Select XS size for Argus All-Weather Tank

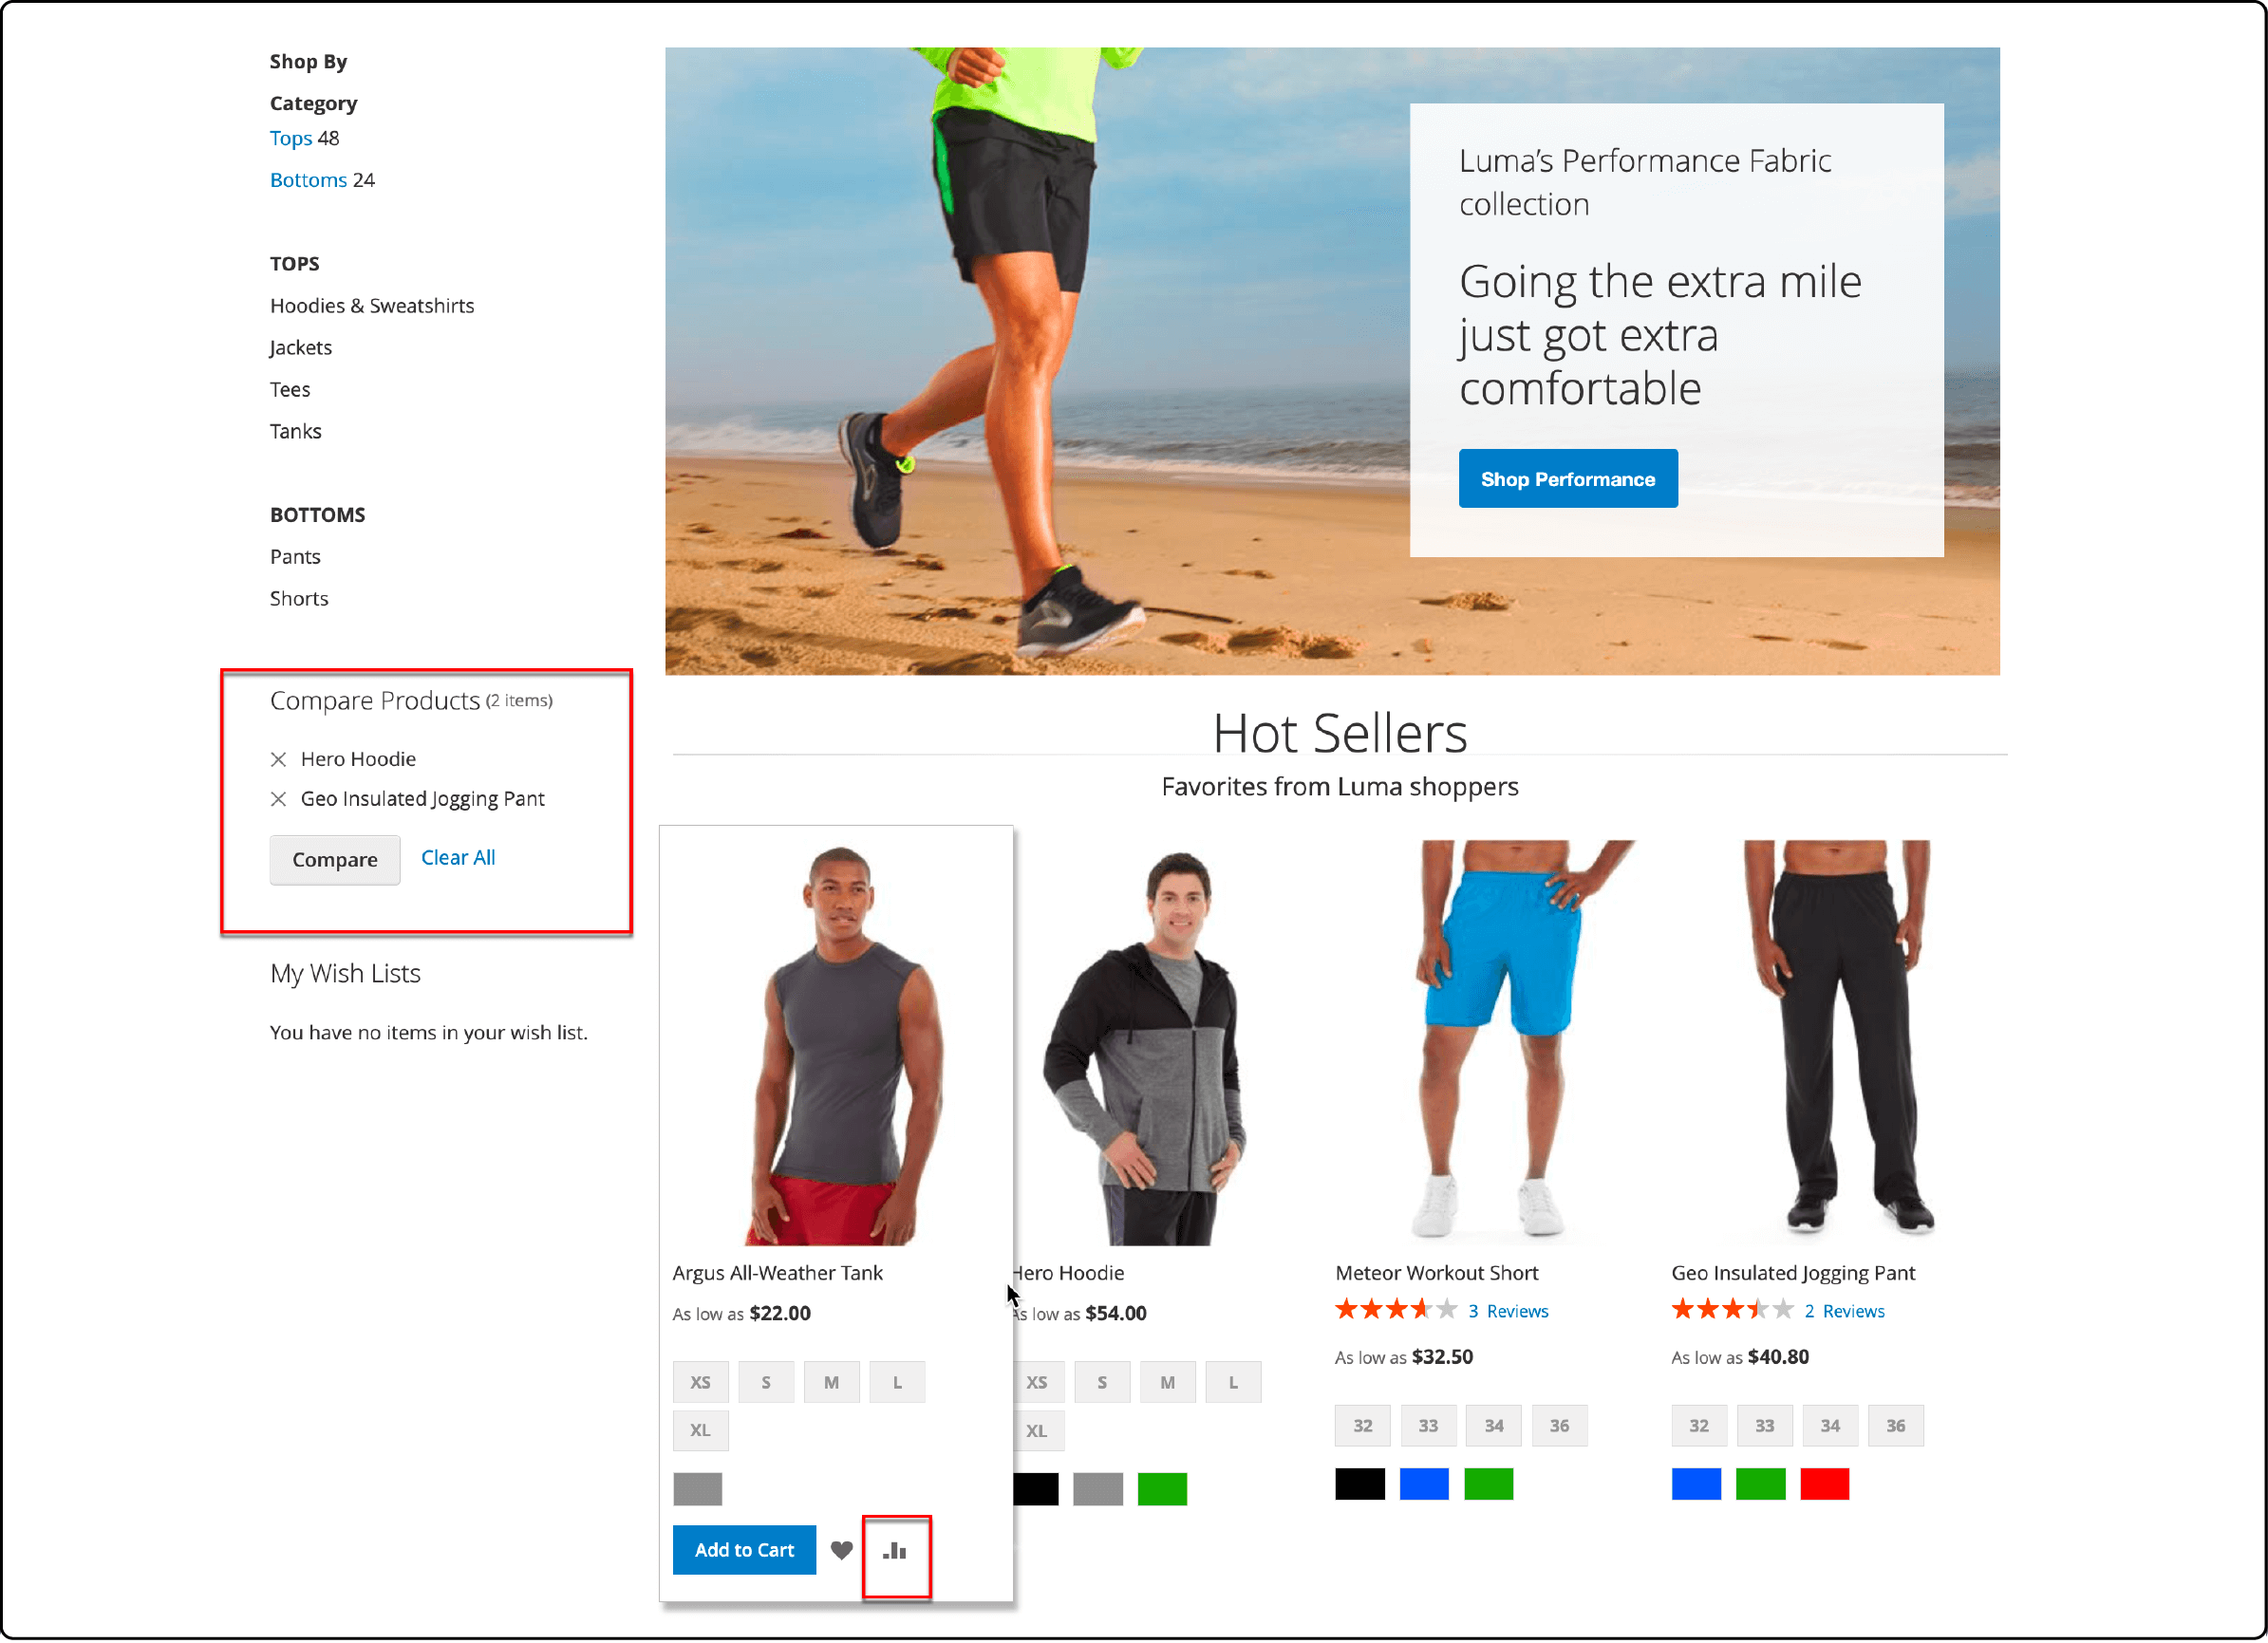tap(698, 1381)
